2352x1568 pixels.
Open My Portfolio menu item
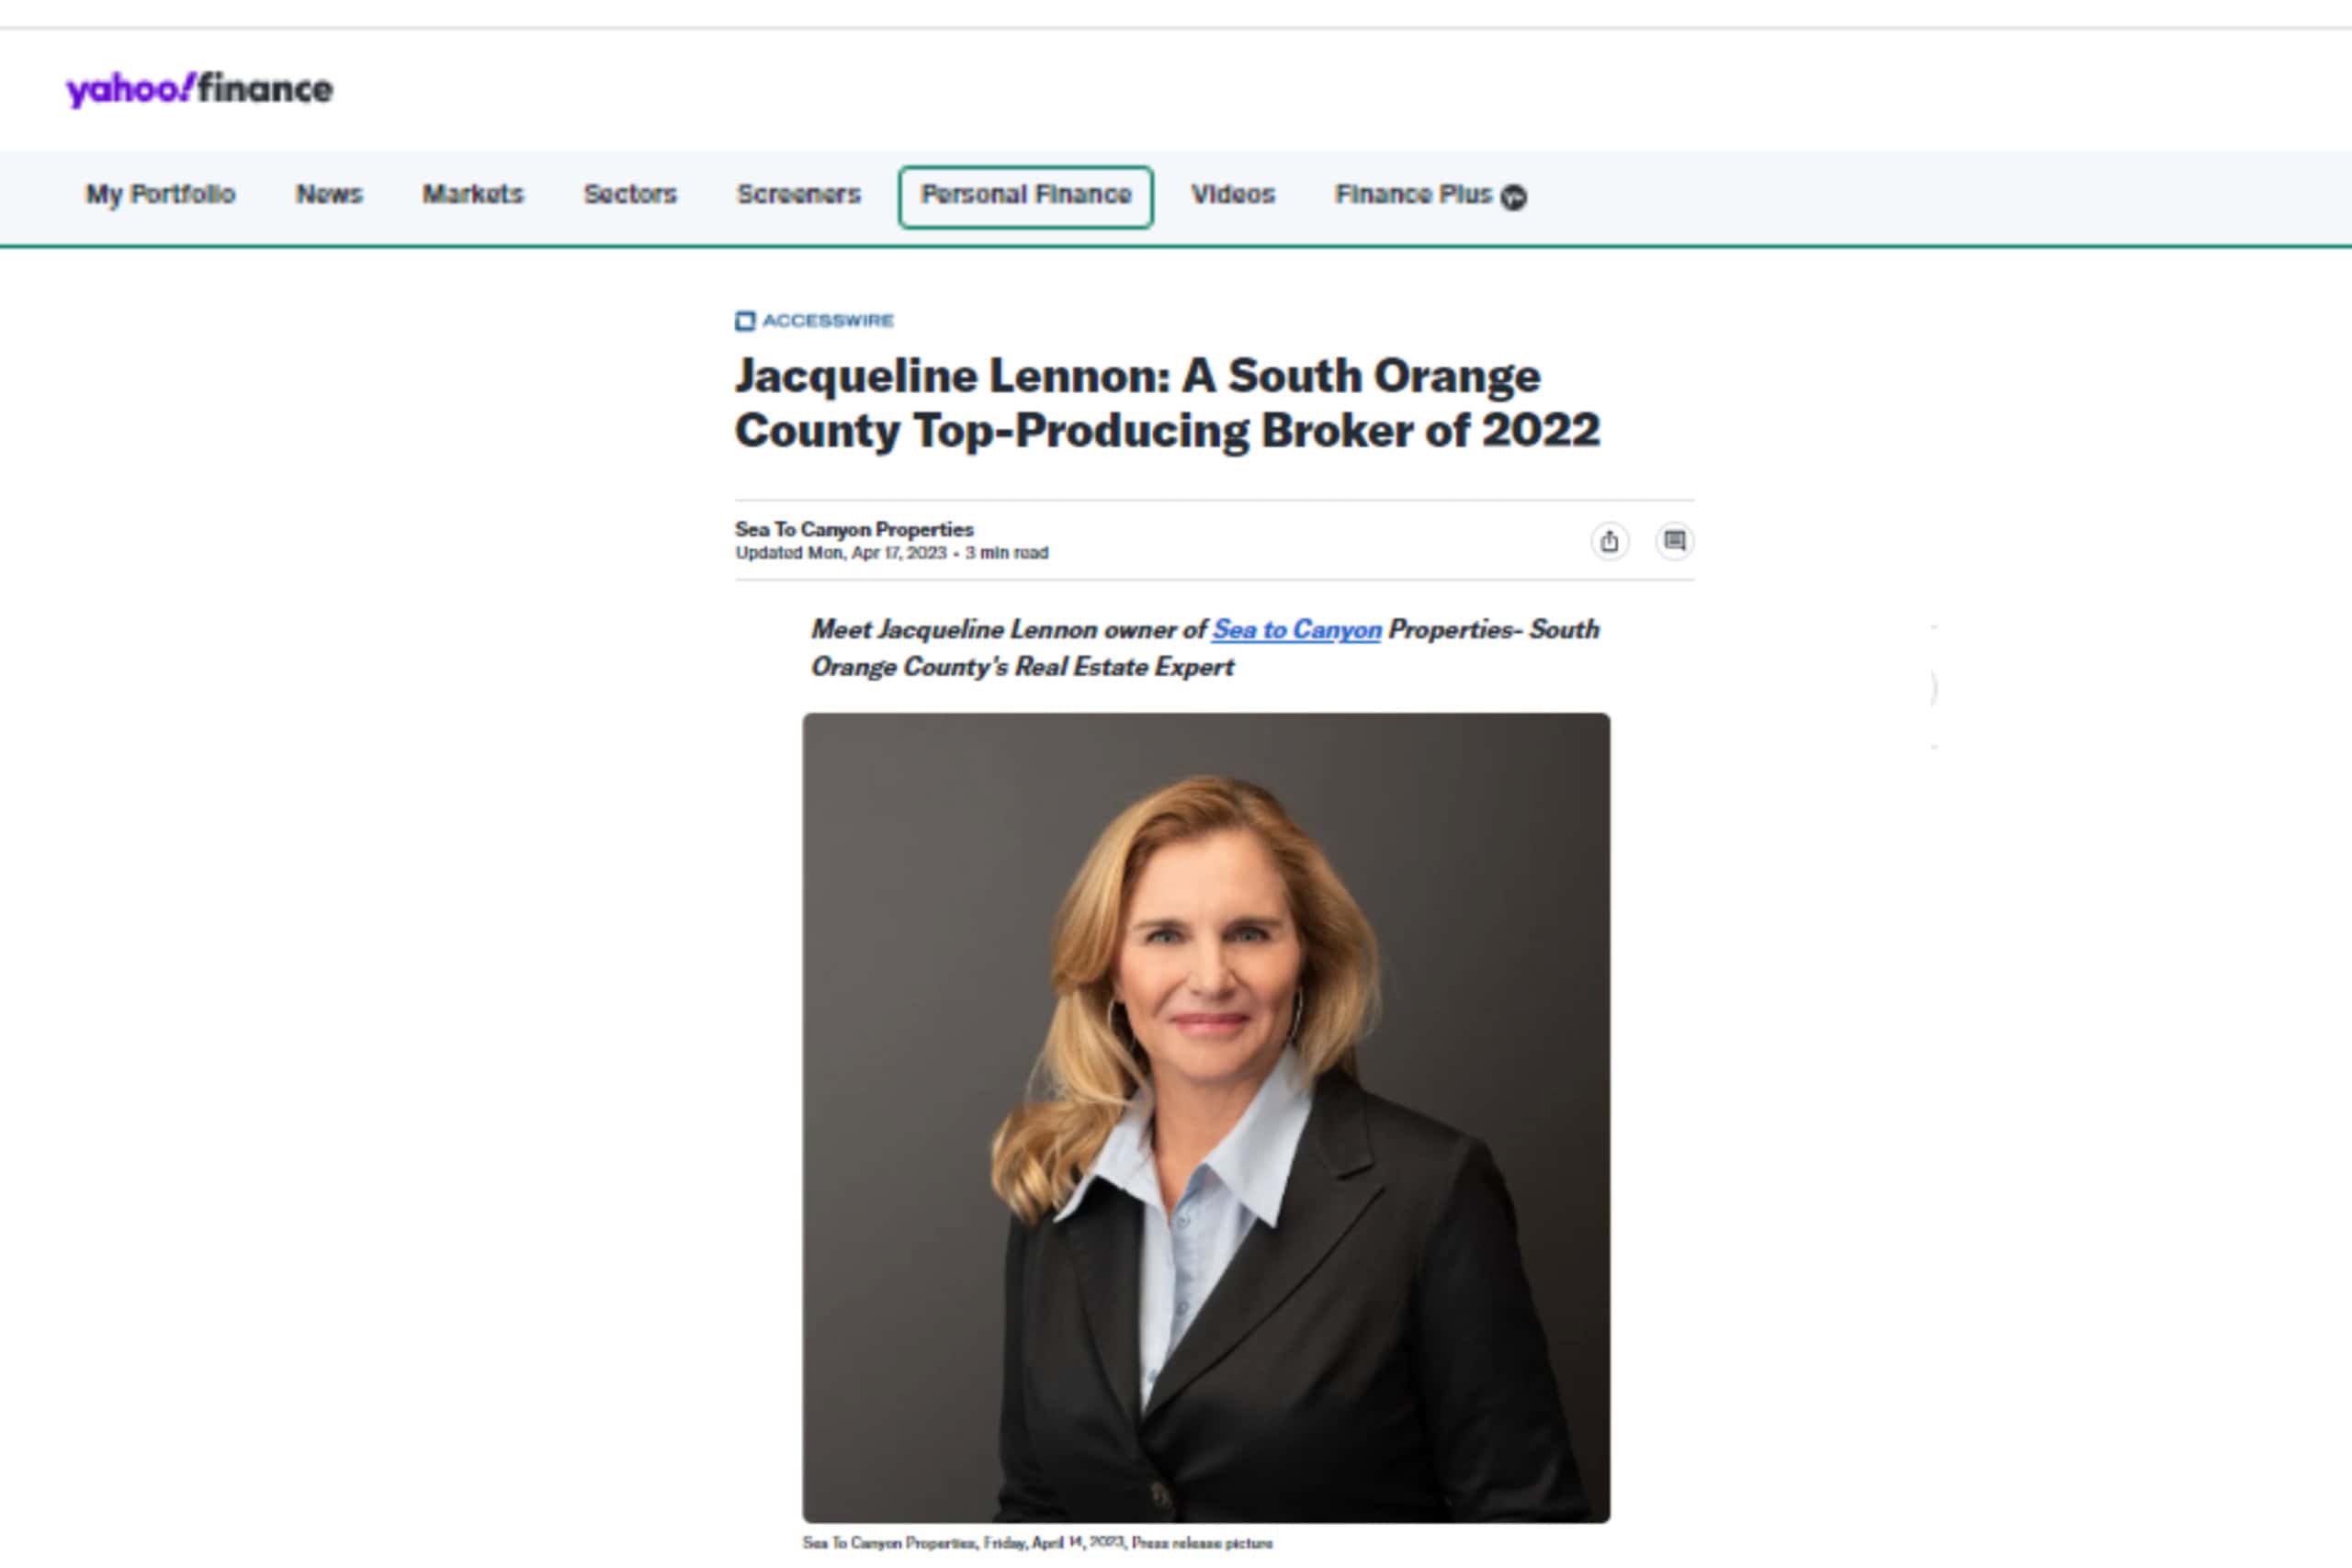click(160, 195)
